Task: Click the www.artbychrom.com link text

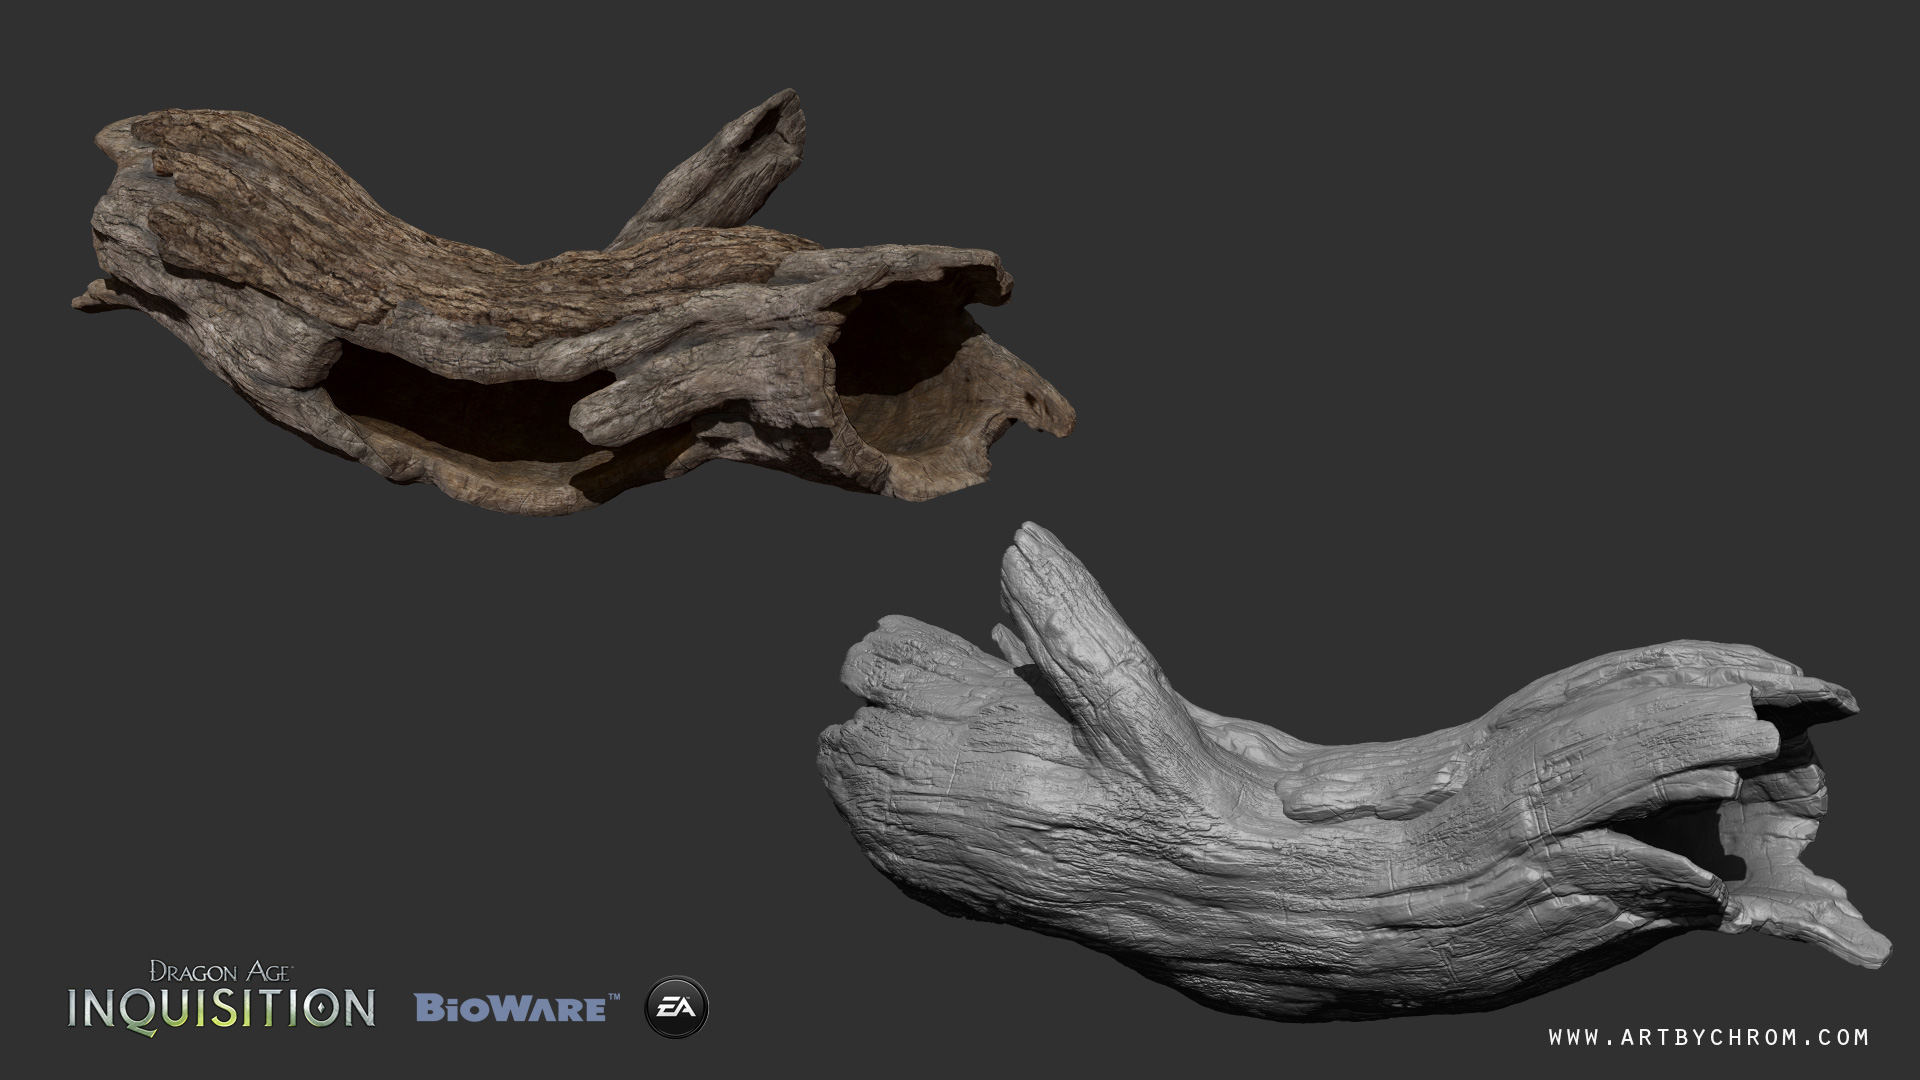Action: [1709, 1038]
